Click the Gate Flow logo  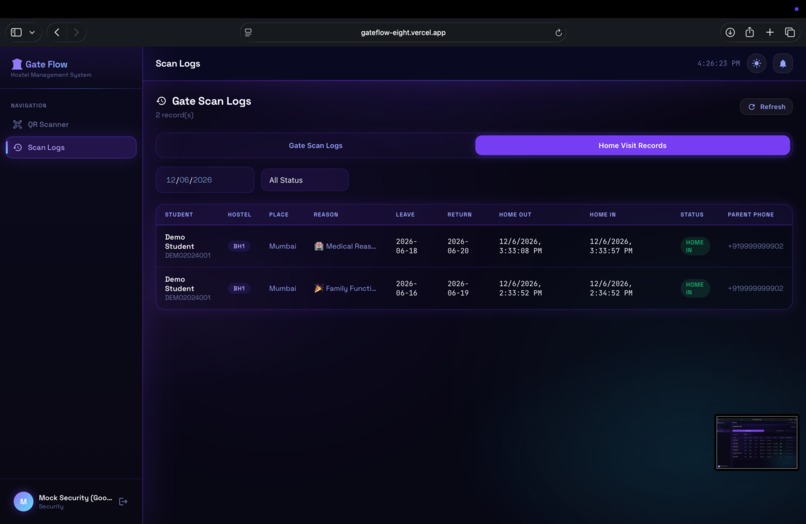coord(40,64)
